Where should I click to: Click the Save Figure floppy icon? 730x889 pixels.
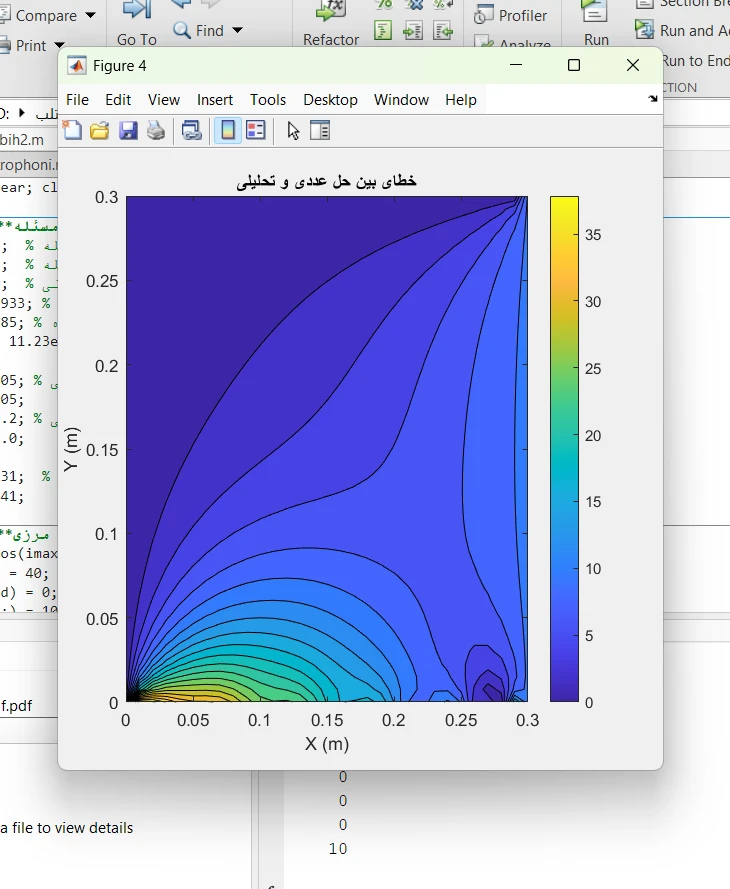(128, 130)
